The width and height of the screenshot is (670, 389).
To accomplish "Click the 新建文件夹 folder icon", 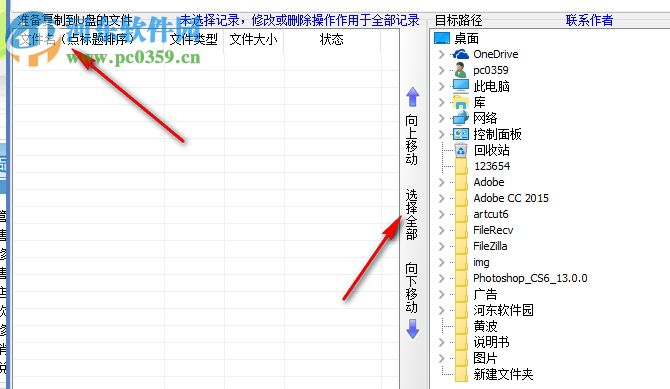I will click(461, 374).
